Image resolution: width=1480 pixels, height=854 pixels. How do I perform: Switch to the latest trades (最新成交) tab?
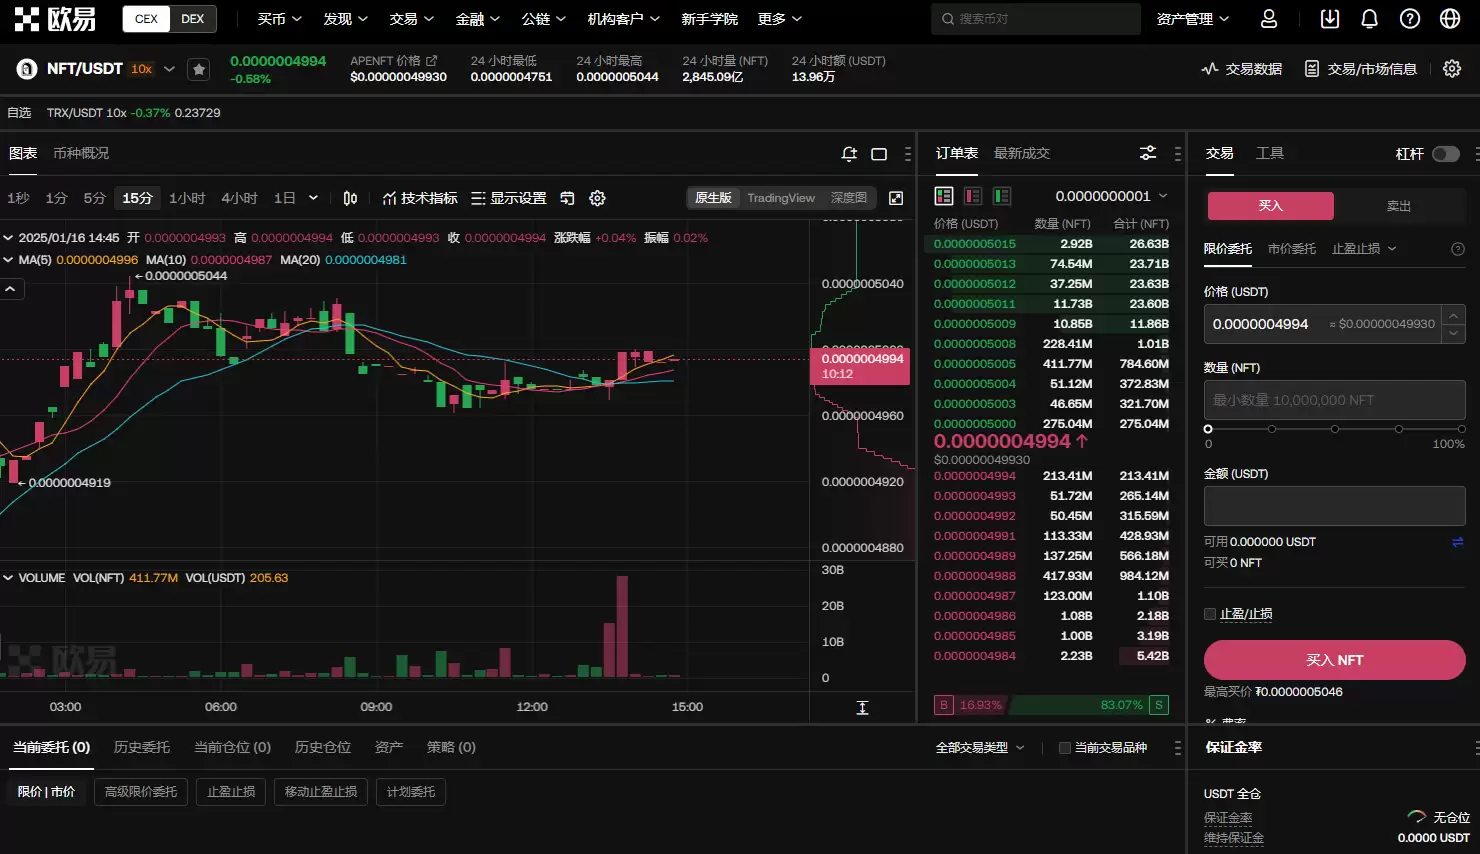1021,153
